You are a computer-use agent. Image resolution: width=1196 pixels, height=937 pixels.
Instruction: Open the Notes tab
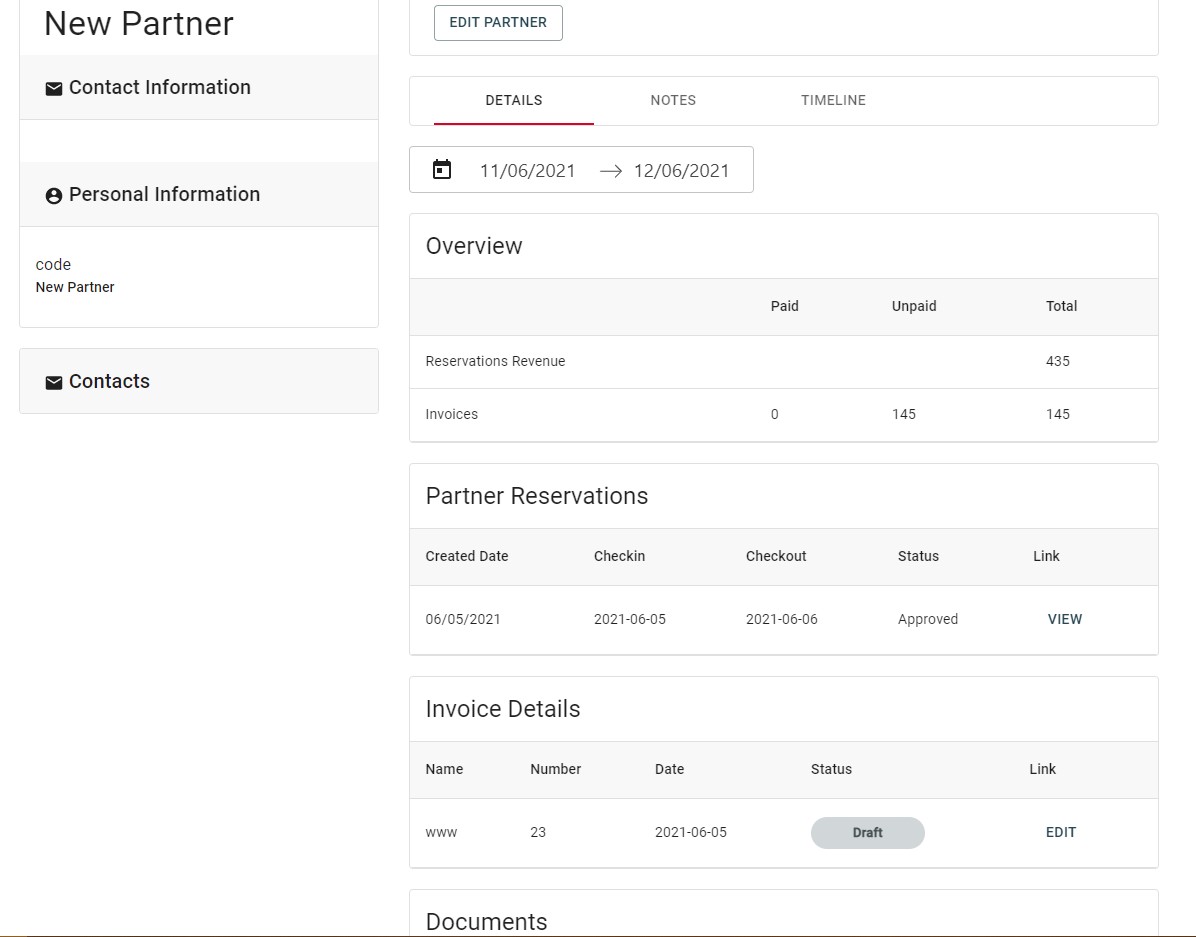pyautogui.click(x=673, y=100)
